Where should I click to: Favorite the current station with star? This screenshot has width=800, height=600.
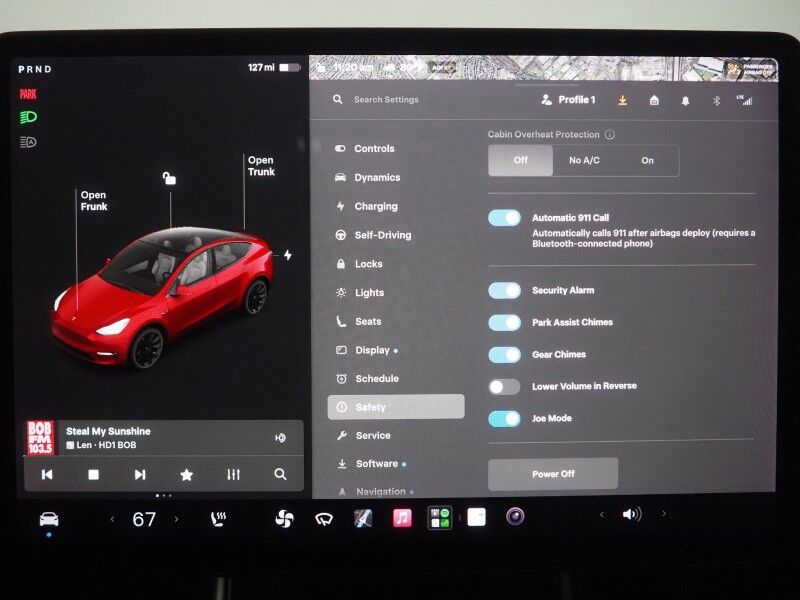pos(187,474)
